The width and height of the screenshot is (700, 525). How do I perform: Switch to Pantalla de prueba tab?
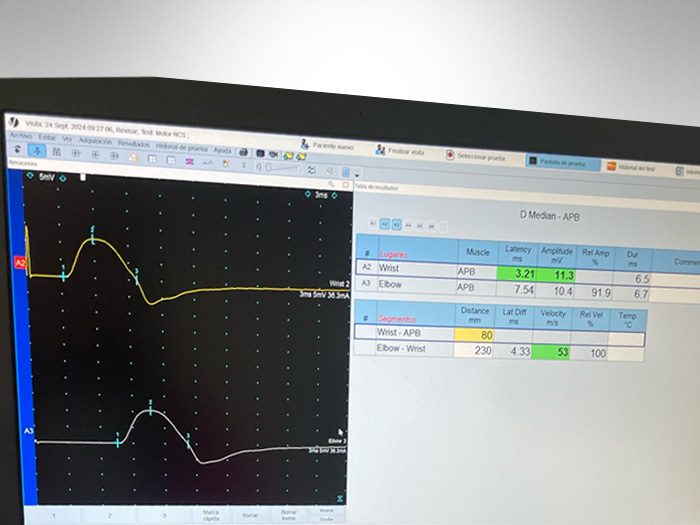click(x=562, y=162)
